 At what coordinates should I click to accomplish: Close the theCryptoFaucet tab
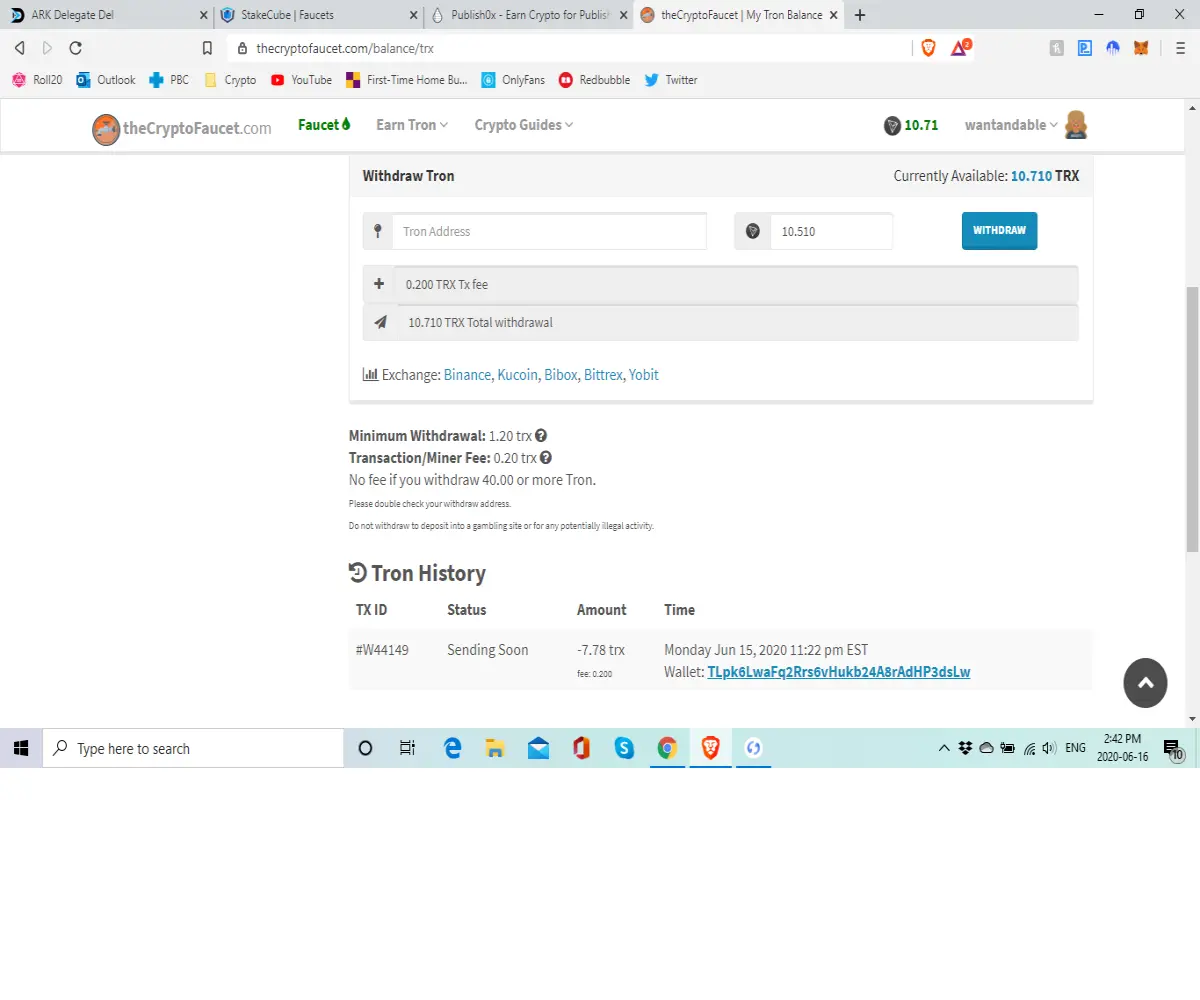[x=834, y=15]
